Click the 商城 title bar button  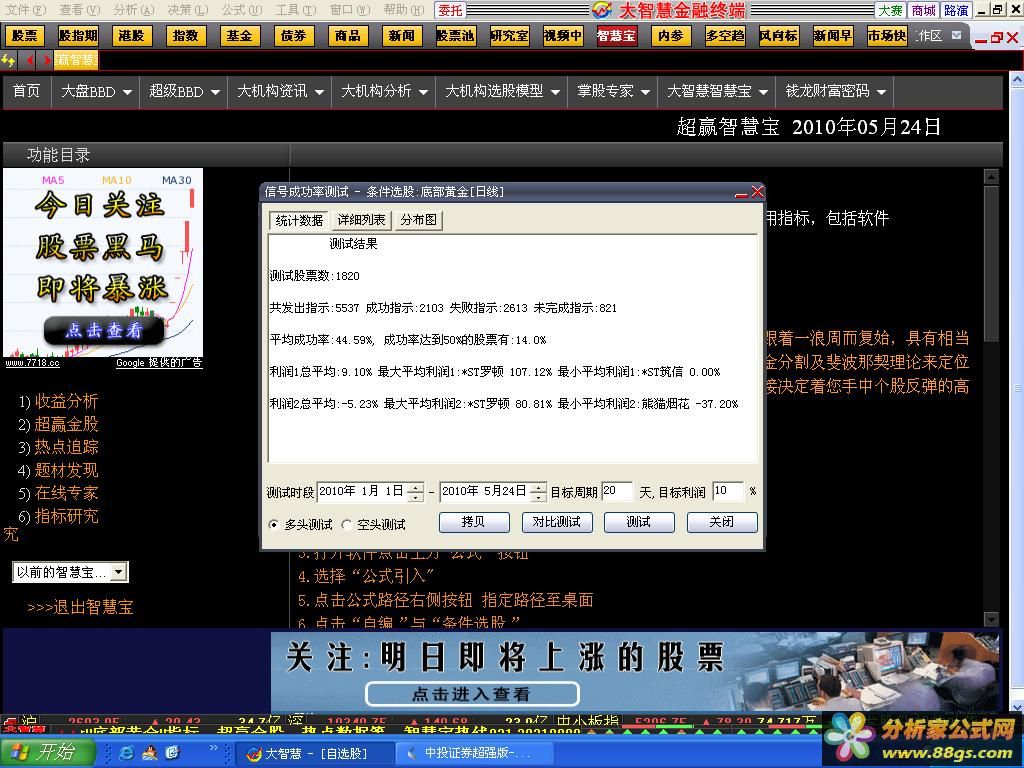(x=924, y=10)
